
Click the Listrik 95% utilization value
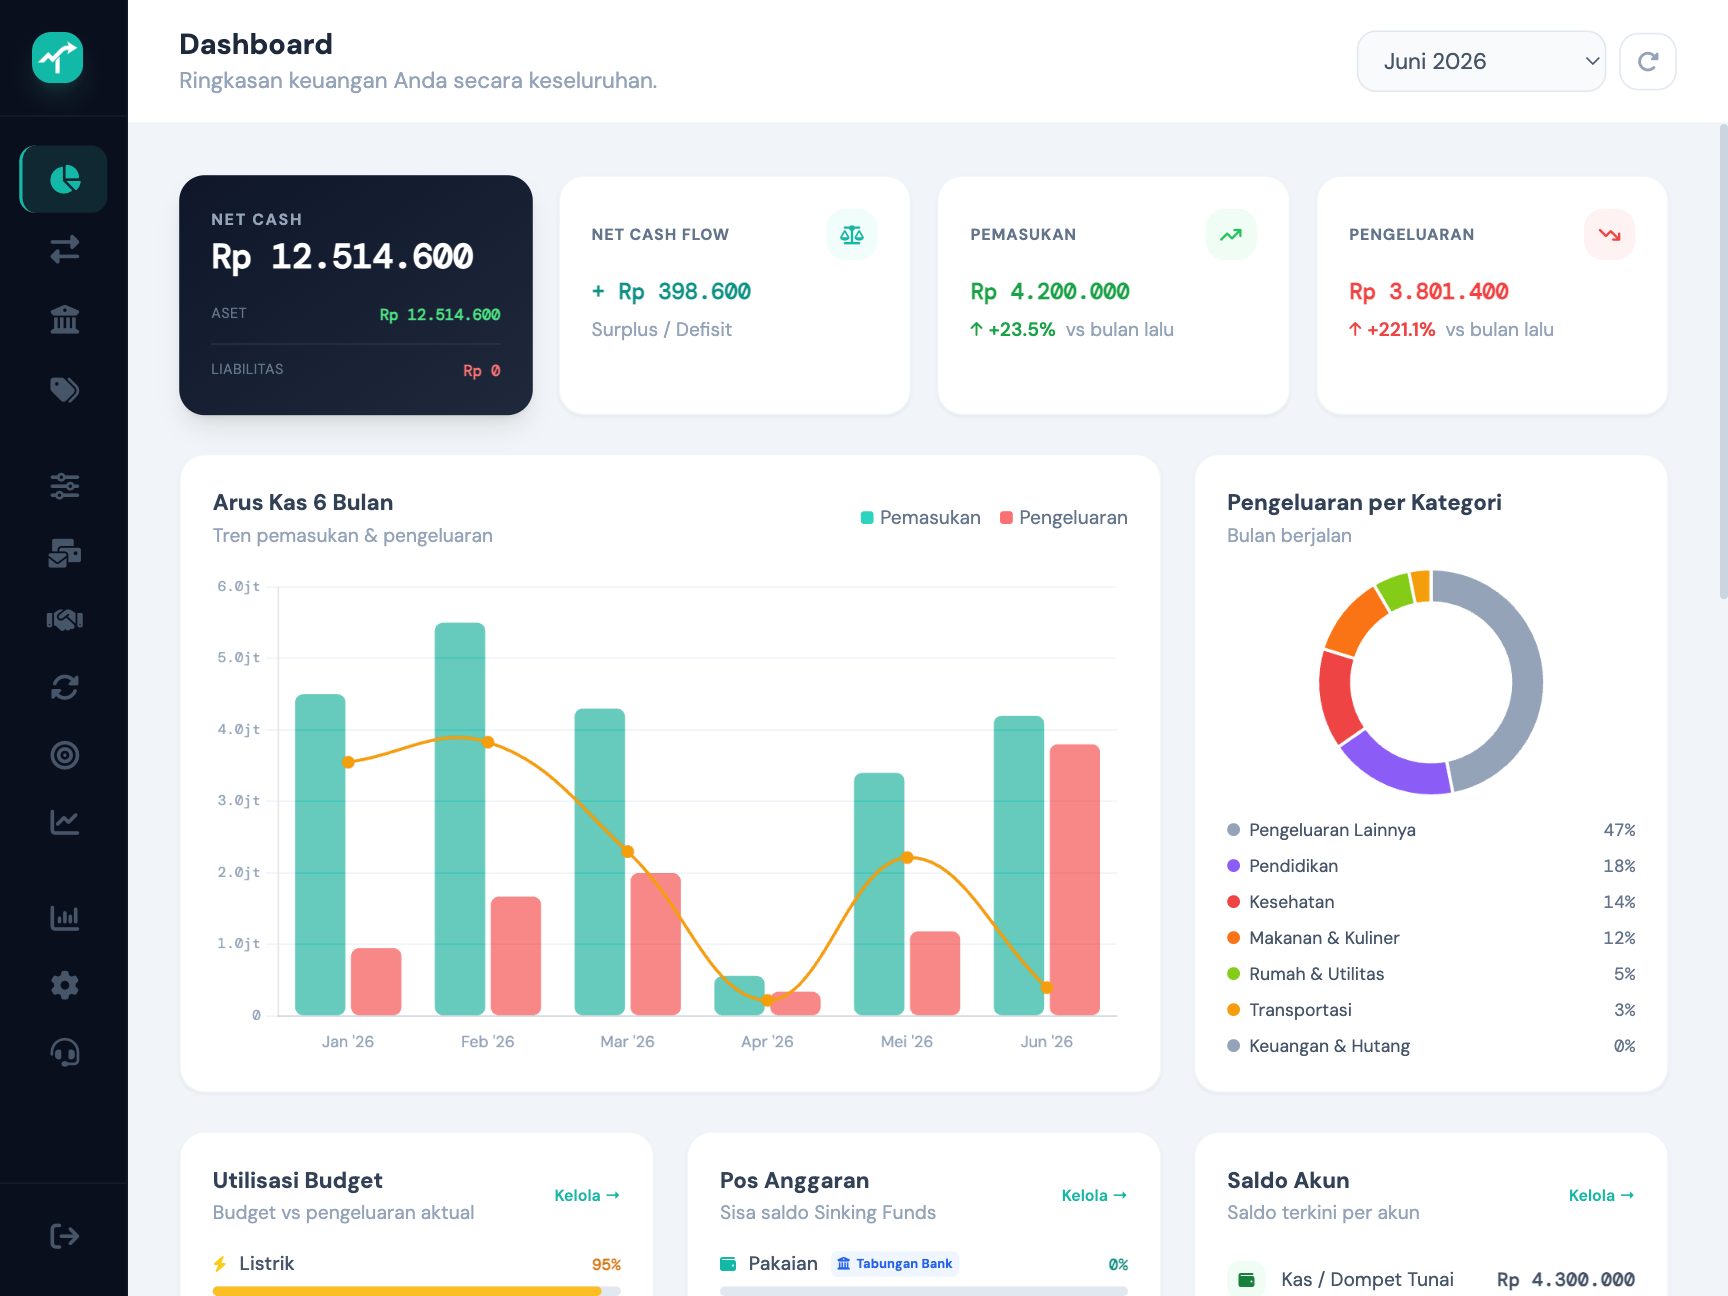point(606,1265)
